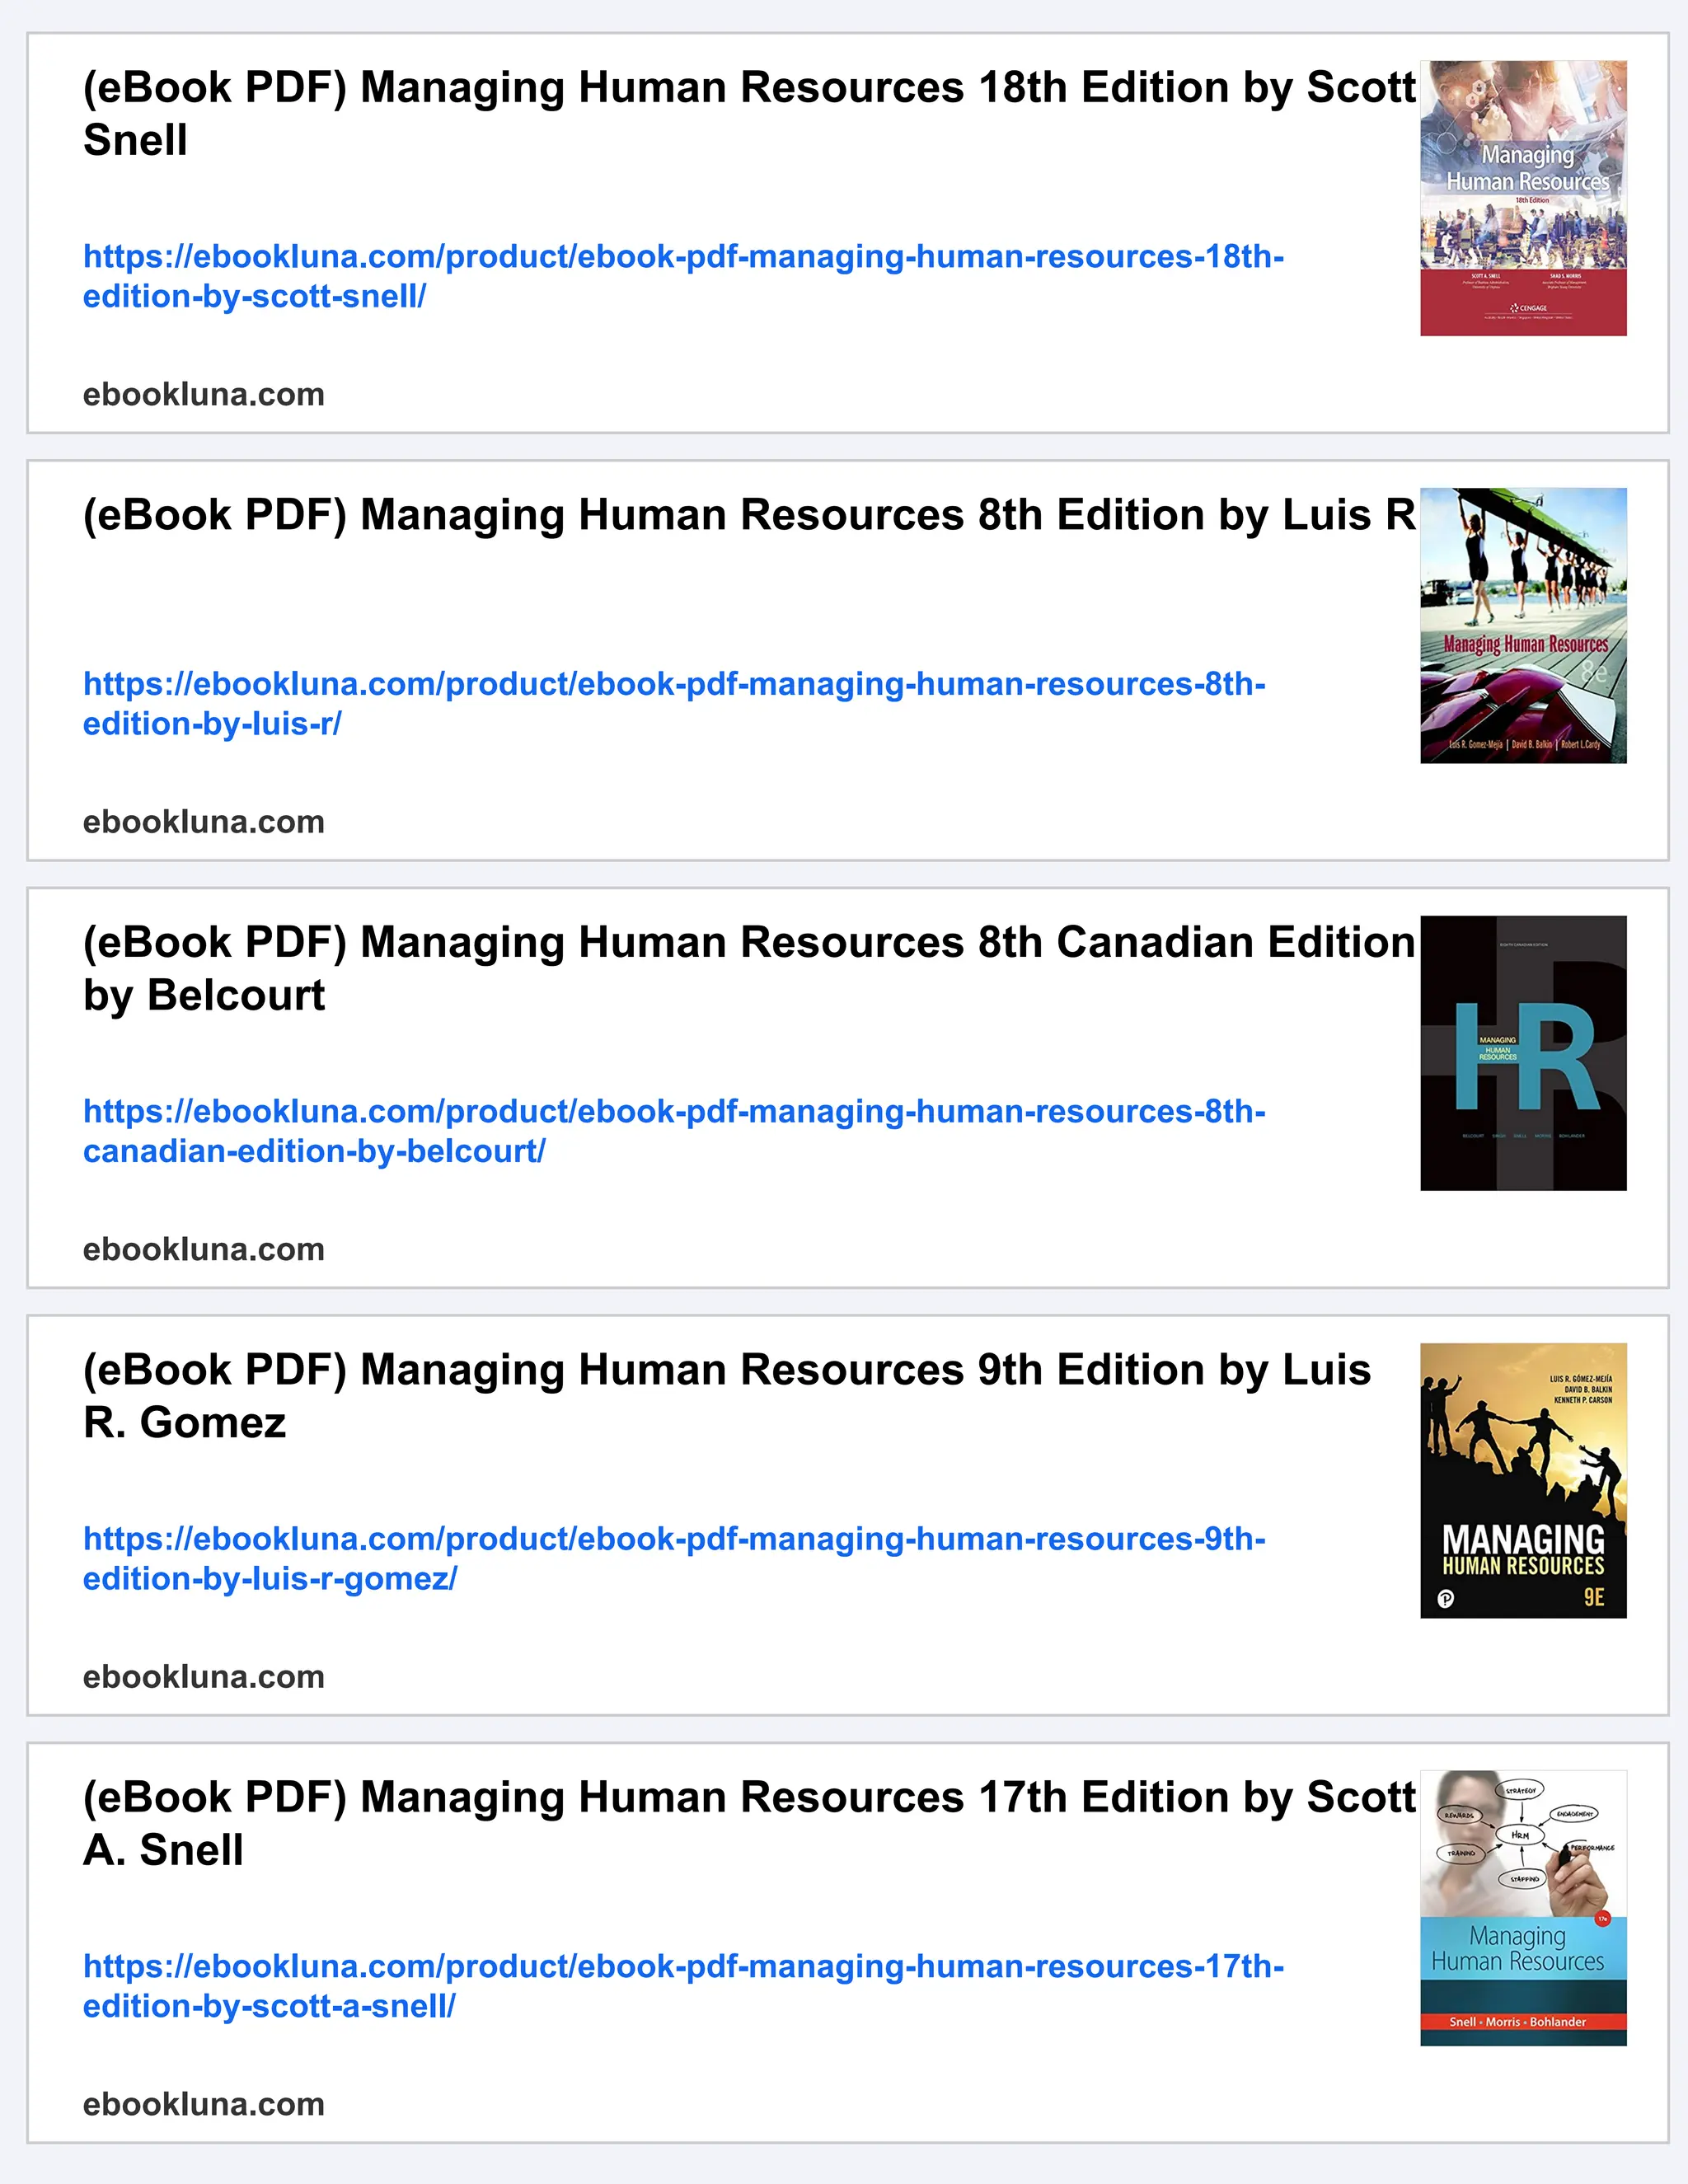Click ebookluna.com under the 18th Edition listing
The height and width of the screenshot is (2184, 1688).
203,395
